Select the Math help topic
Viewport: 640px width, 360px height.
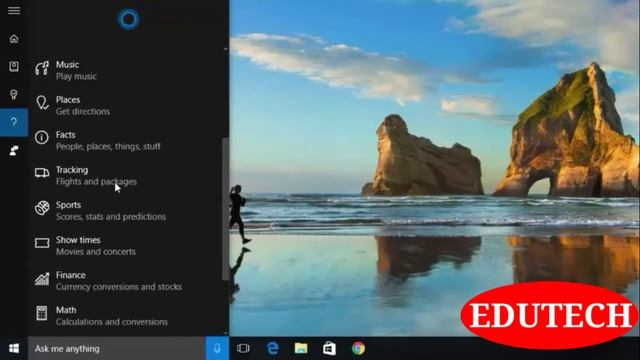127,316
